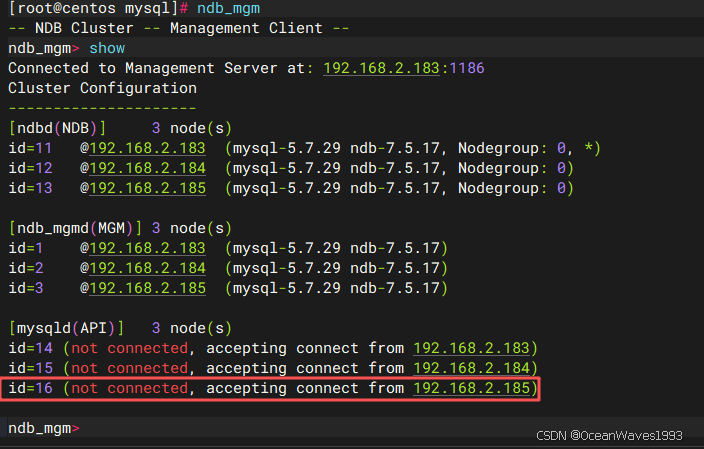Click the 192.168.2.183 link in the id=11 row
Screen dimensions: 704x449
[x=147, y=148]
